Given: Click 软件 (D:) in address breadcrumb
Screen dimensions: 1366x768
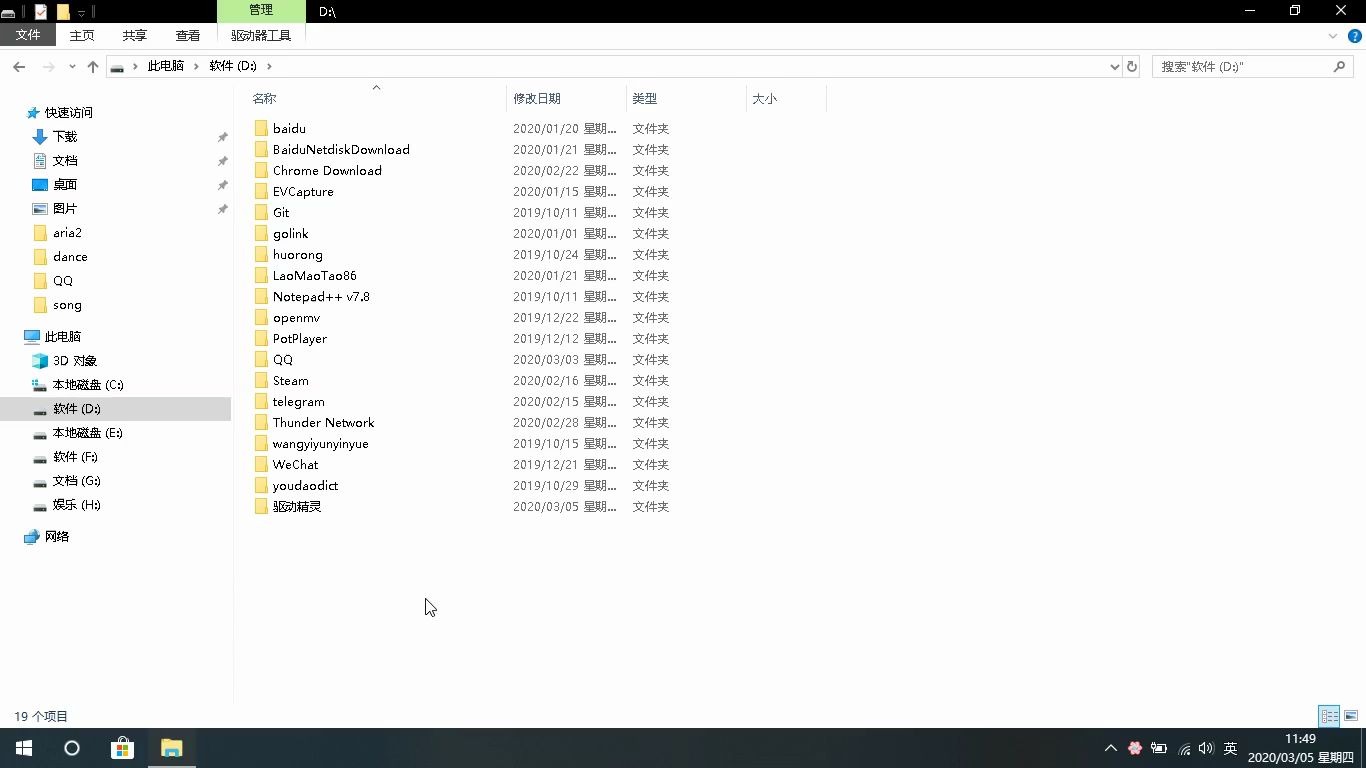Looking at the screenshot, I should 233,66.
